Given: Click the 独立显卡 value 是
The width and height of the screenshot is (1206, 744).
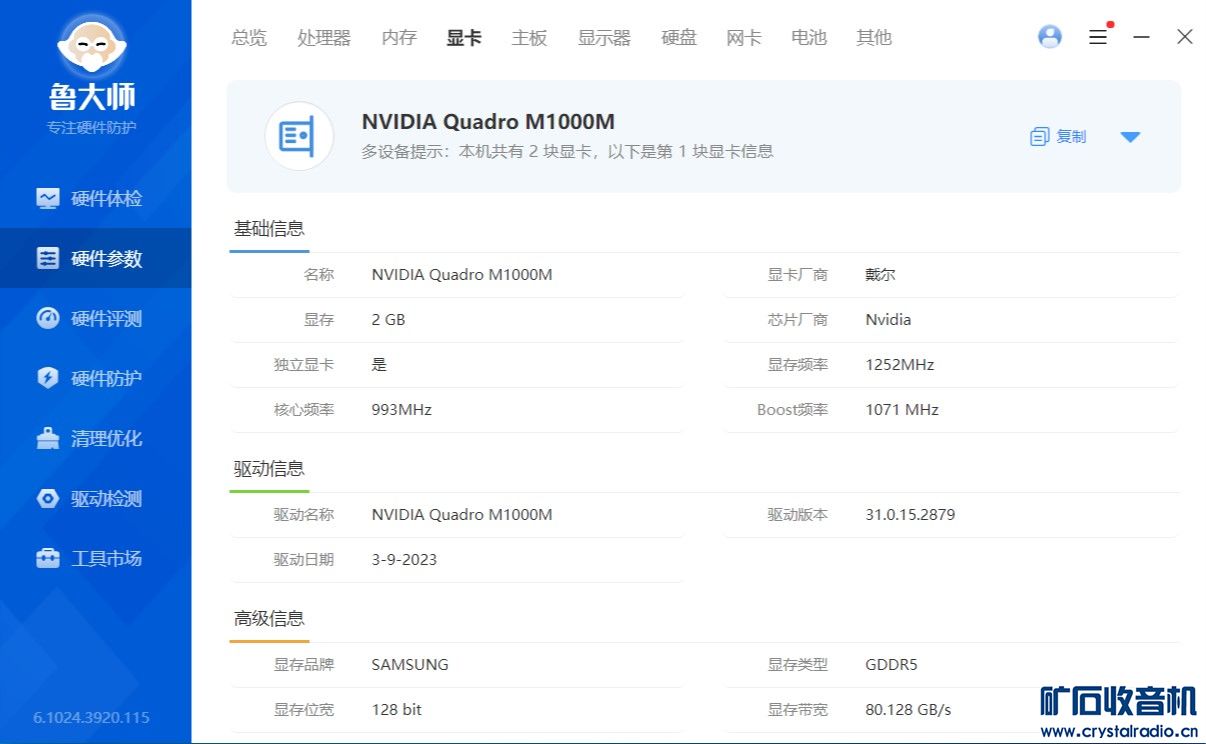Looking at the screenshot, I should [379, 365].
